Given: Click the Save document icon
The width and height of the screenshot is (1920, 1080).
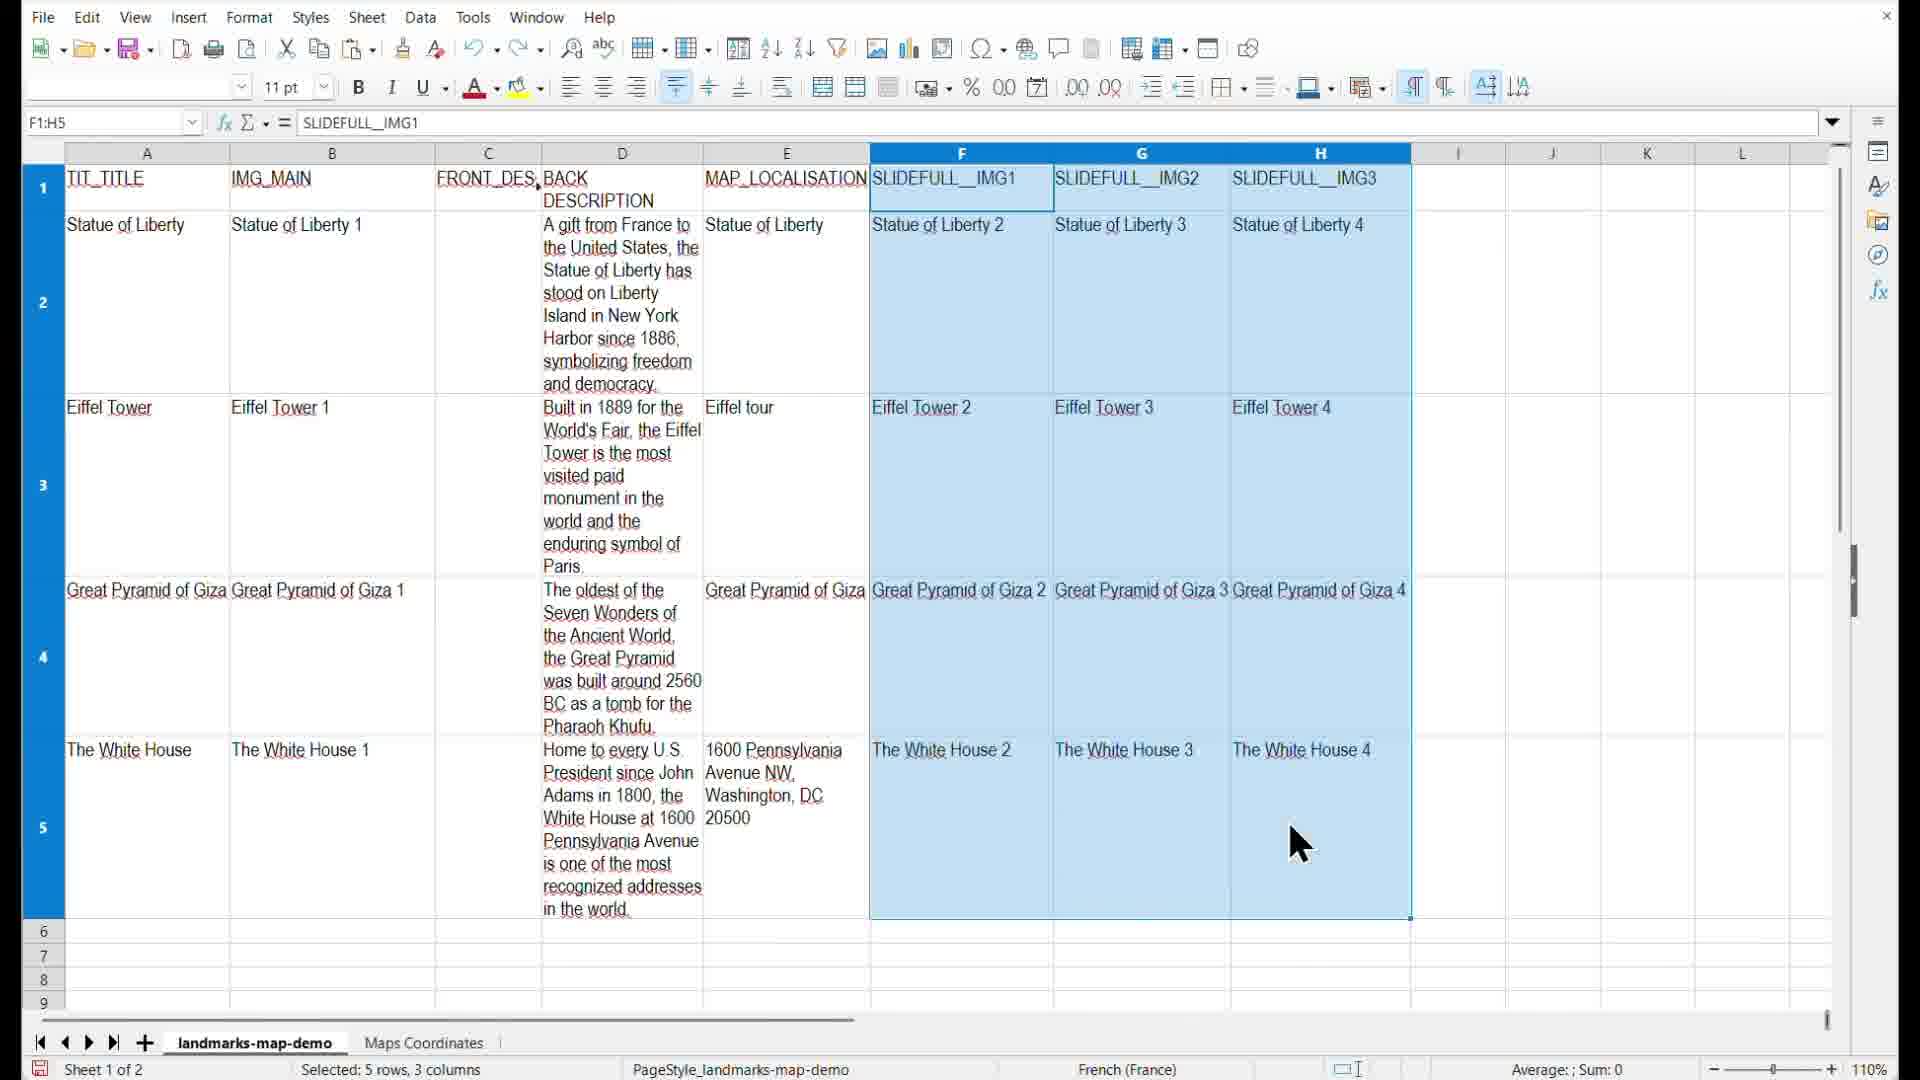Looking at the screenshot, I should pos(129,49).
